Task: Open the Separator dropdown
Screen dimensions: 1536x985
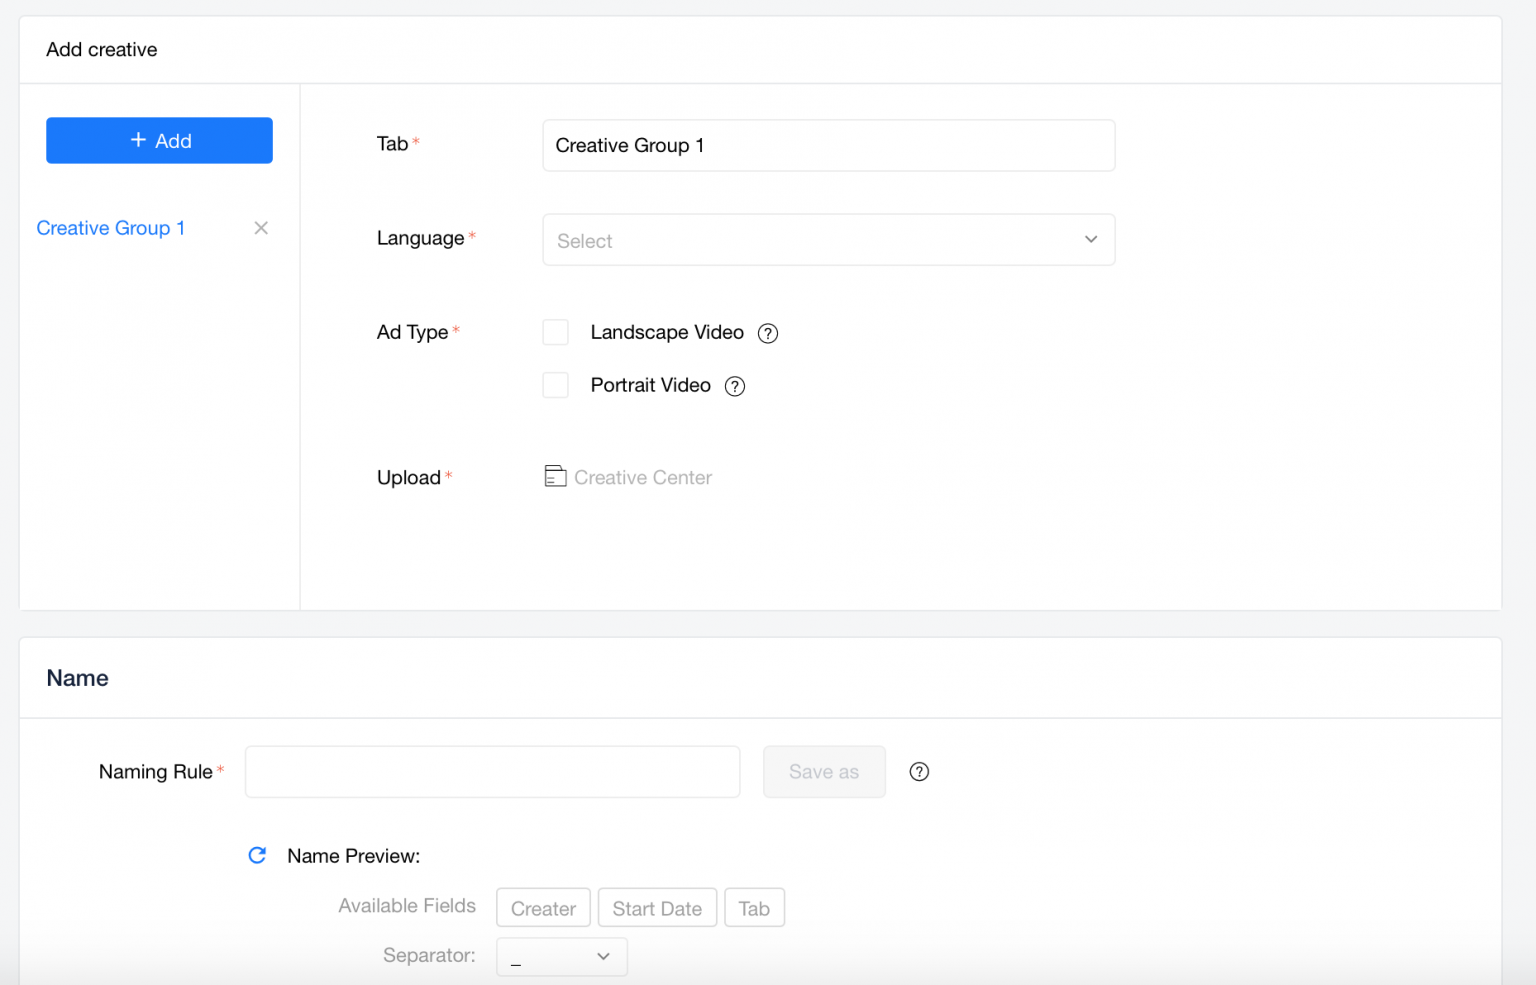Action: [x=562, y=956]
